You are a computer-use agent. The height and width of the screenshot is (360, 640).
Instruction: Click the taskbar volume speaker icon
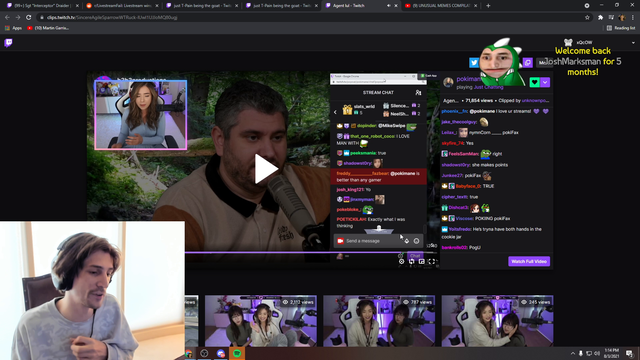click(x=597, y=353)
